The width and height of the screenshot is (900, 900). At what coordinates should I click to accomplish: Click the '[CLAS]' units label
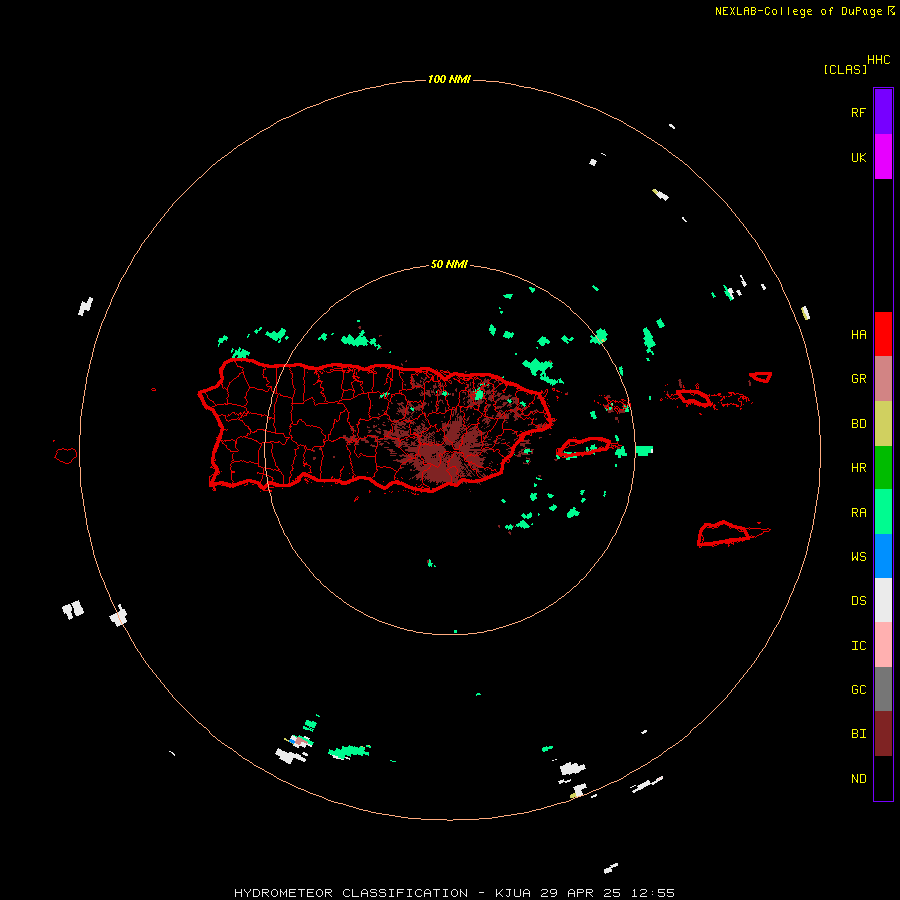click(845, 69)
